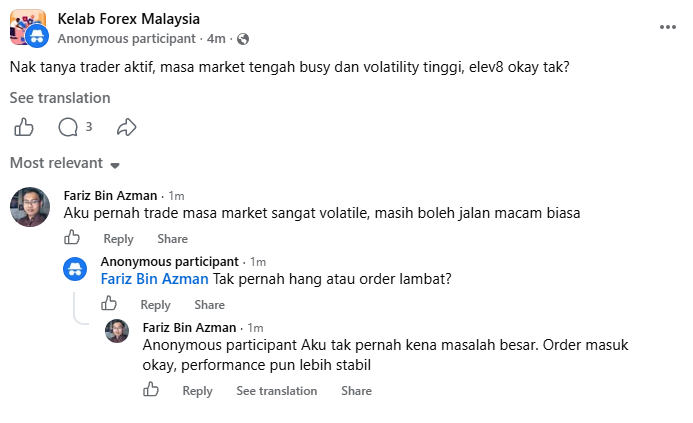This screenshot has height=423, width=693.
Task: Like the main post with thumbs-up icon
Action: [x=24, y=127]
